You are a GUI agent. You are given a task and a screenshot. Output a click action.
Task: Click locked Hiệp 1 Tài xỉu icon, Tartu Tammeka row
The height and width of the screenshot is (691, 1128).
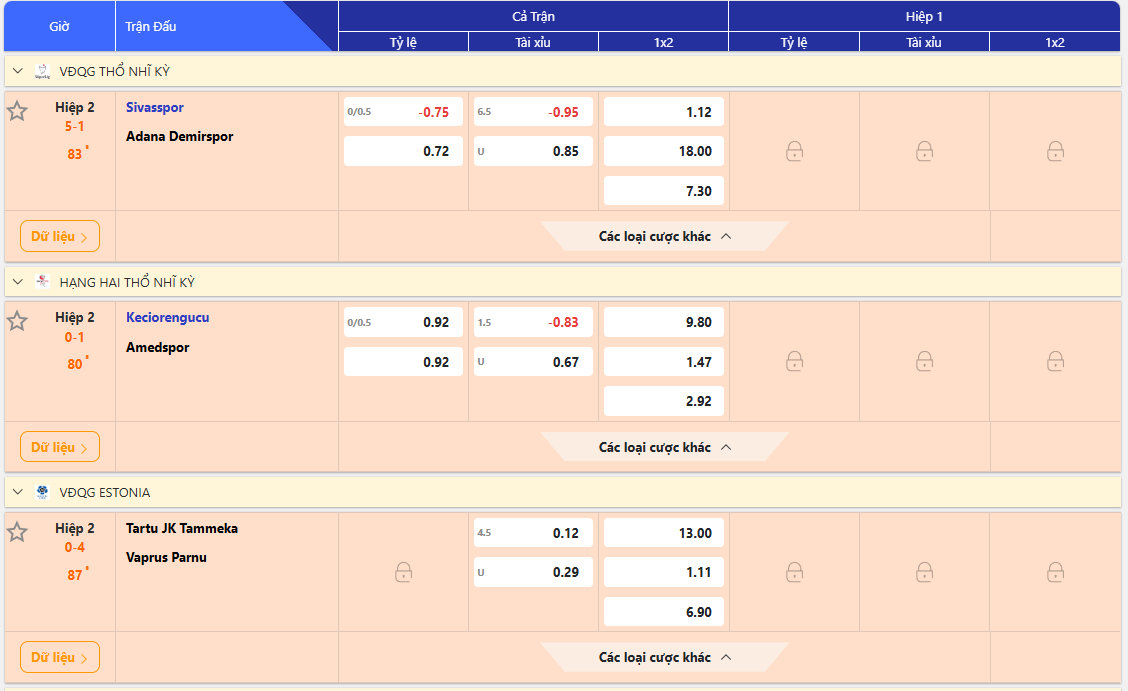point(924,572)
